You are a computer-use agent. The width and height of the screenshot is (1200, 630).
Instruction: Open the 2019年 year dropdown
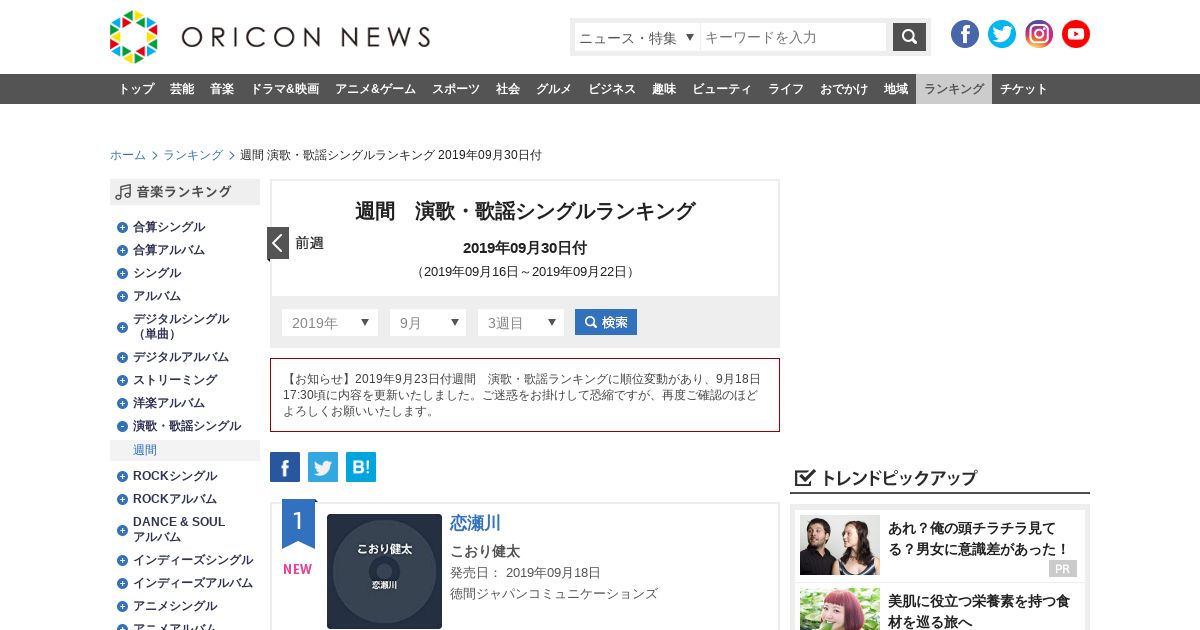click(x=330, y=322)
